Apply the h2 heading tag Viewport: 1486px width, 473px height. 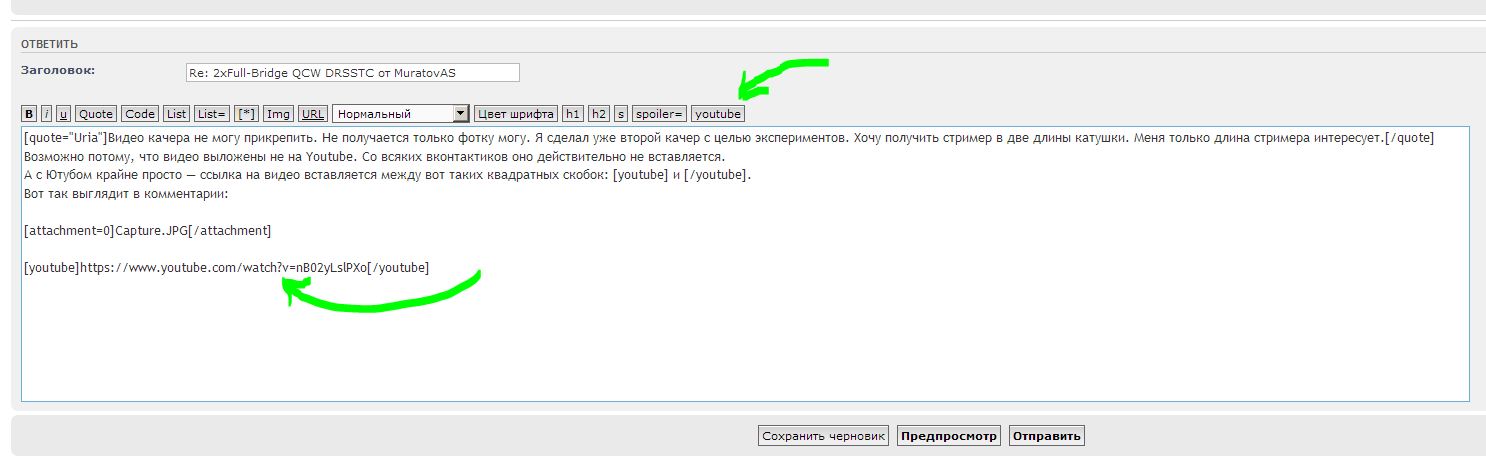tap(598, 114)
